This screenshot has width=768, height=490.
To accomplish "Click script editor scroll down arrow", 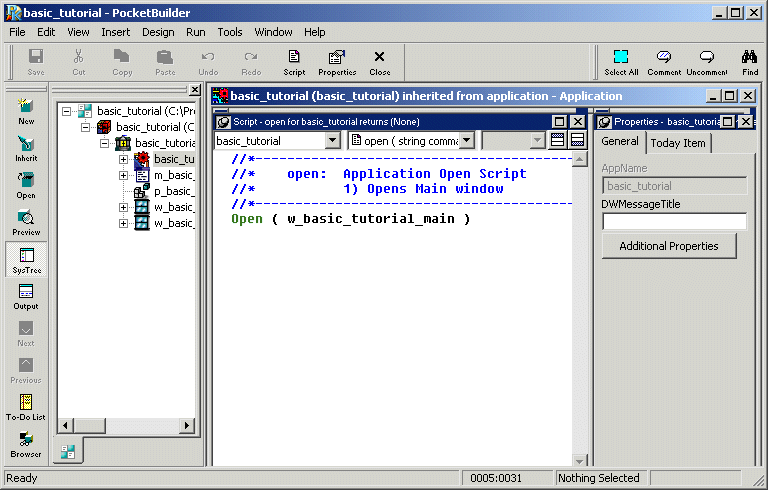I will tap(579, 461).
